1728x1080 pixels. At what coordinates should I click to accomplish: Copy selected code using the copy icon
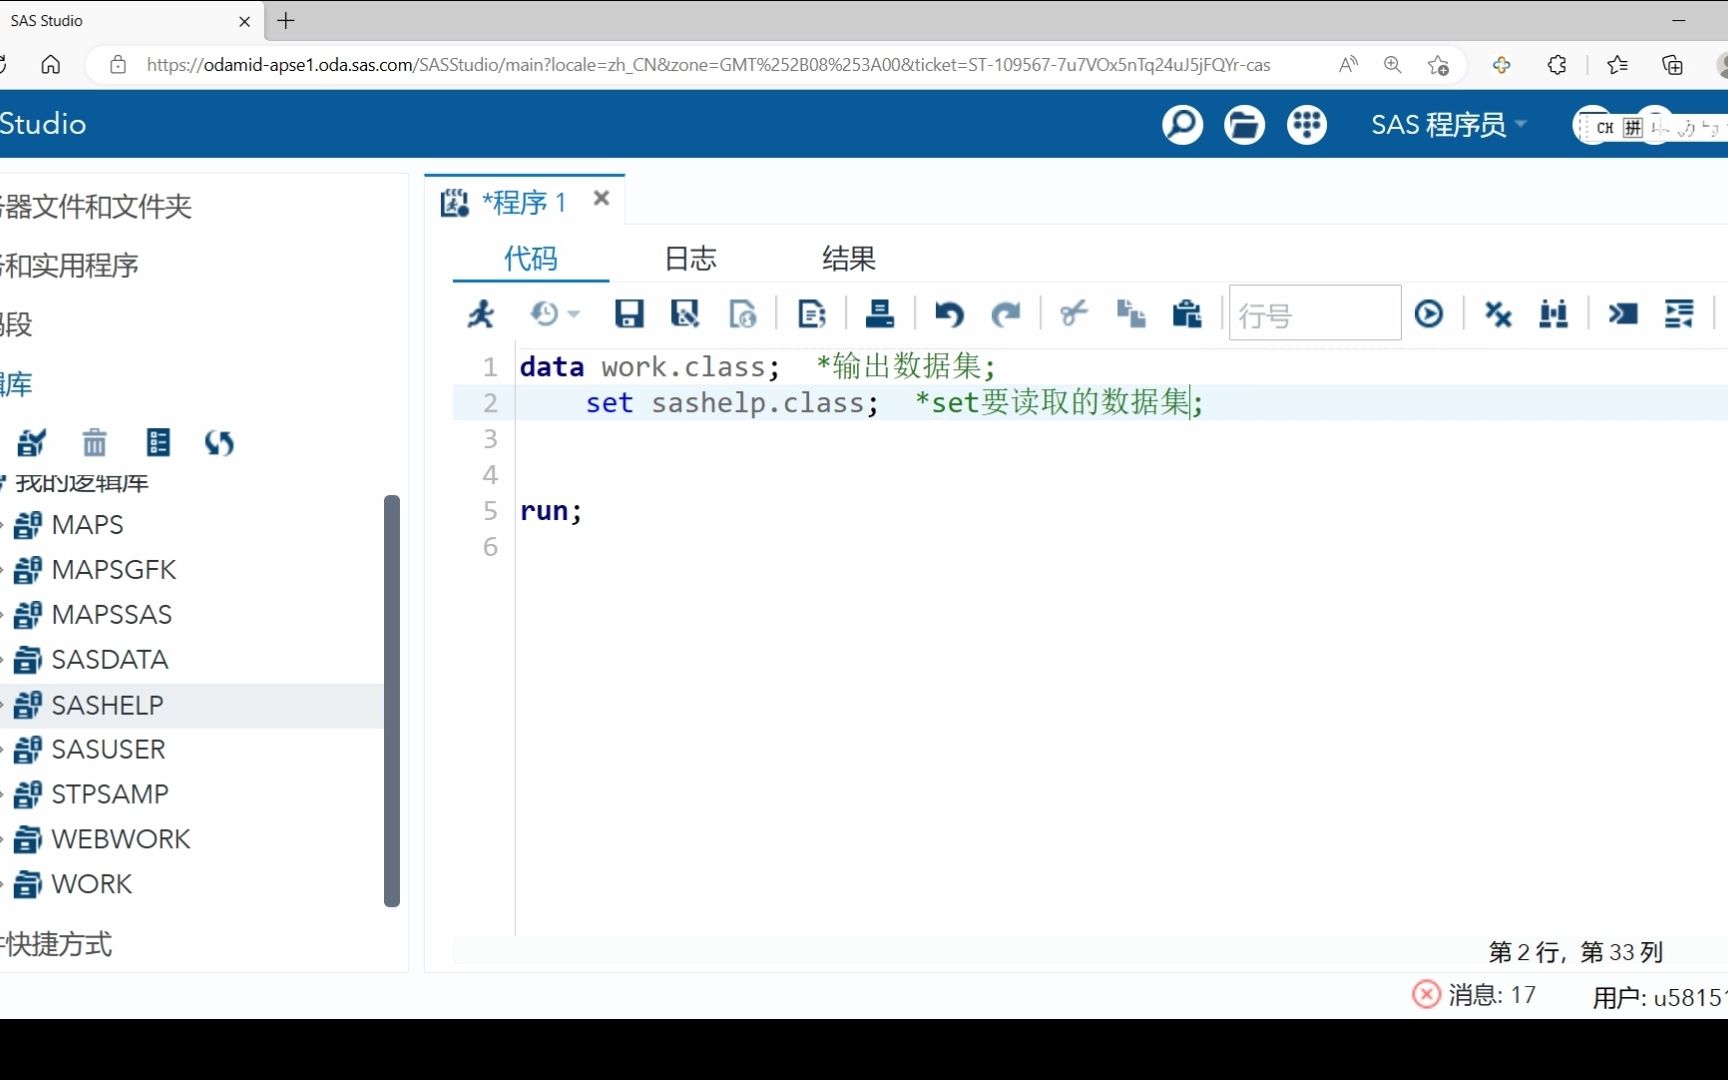coord(1131,314)
